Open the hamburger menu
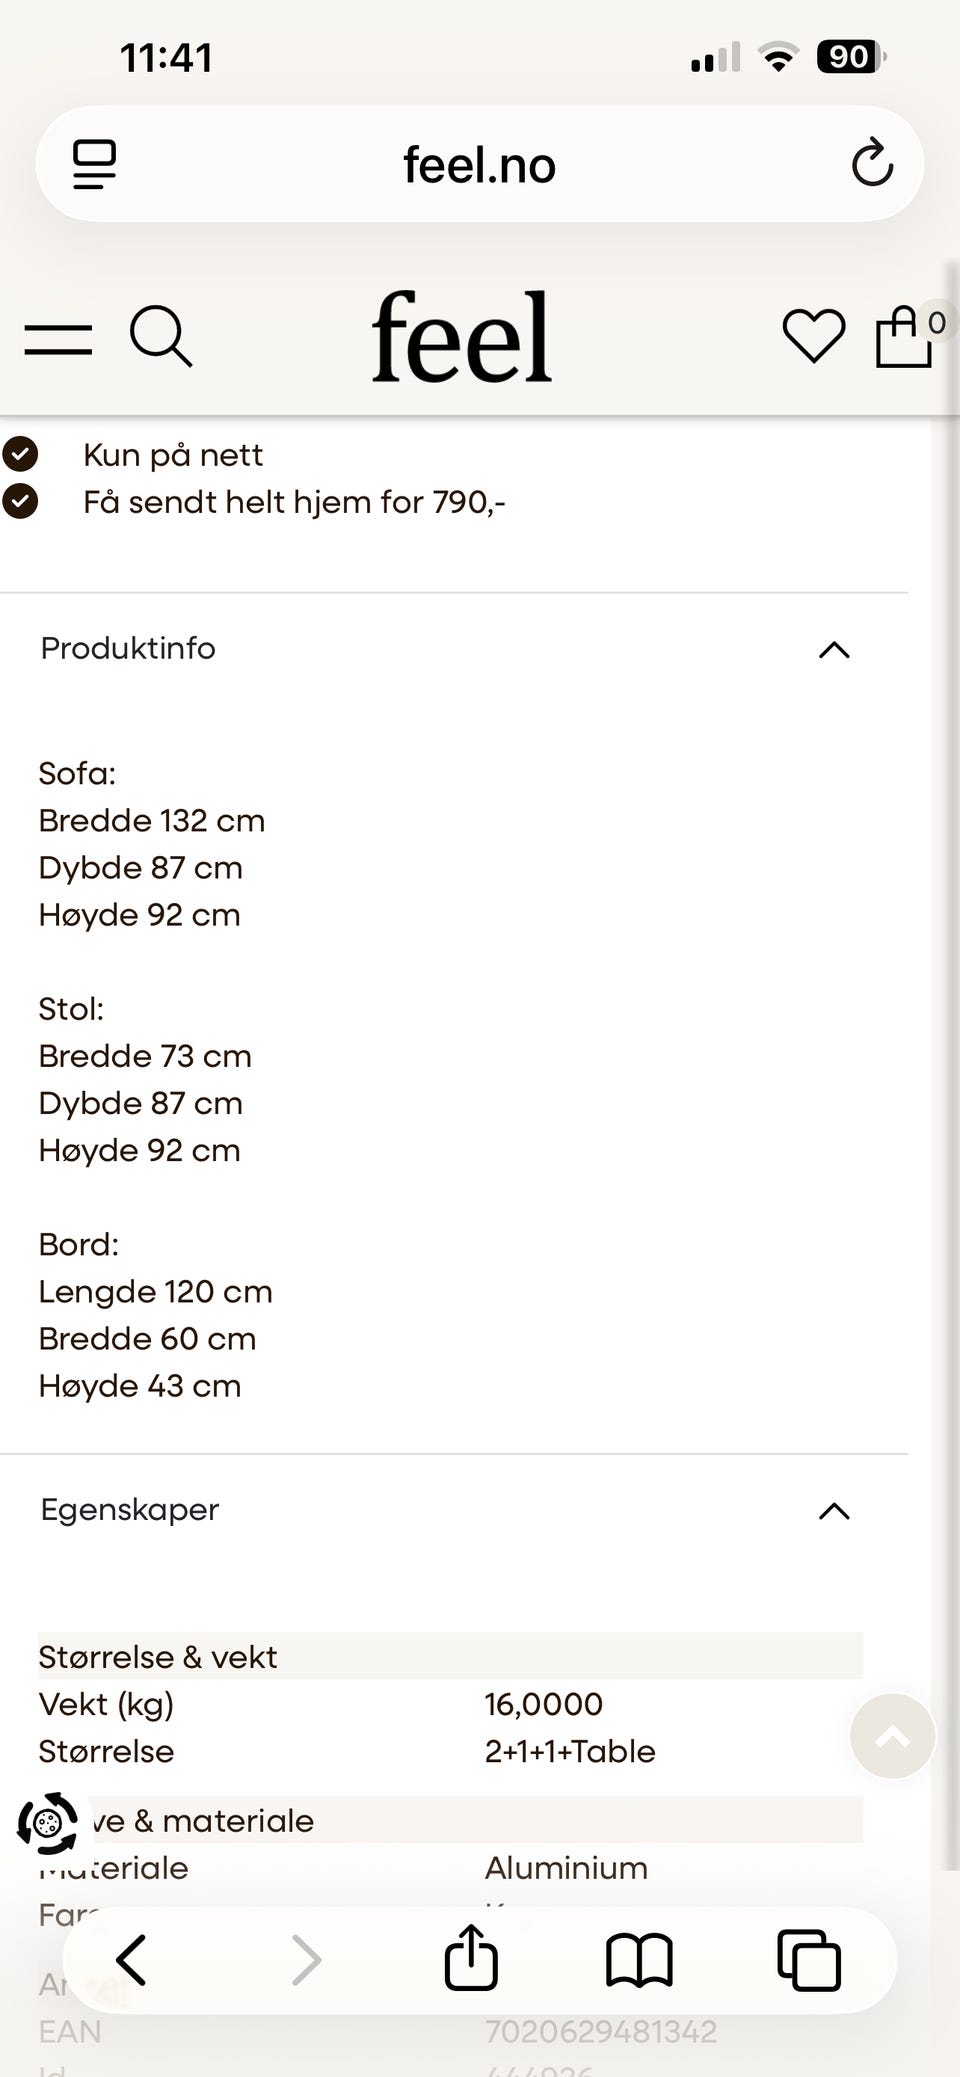The width and height of the screenshot is (960, 2077). point(58,339)
